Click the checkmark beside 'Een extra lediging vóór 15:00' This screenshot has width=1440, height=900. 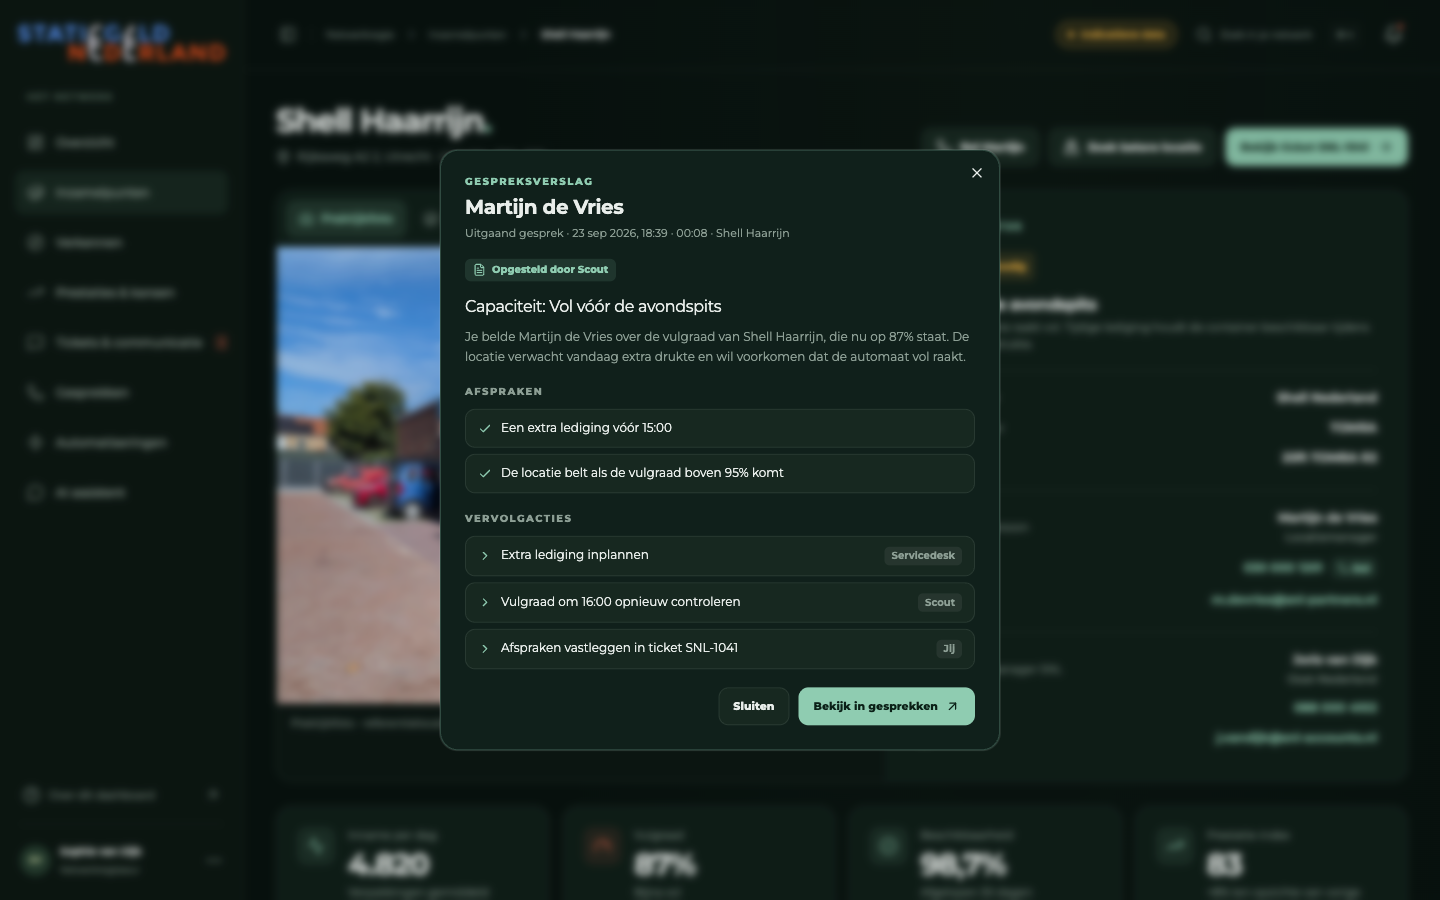tap(485, 428)
